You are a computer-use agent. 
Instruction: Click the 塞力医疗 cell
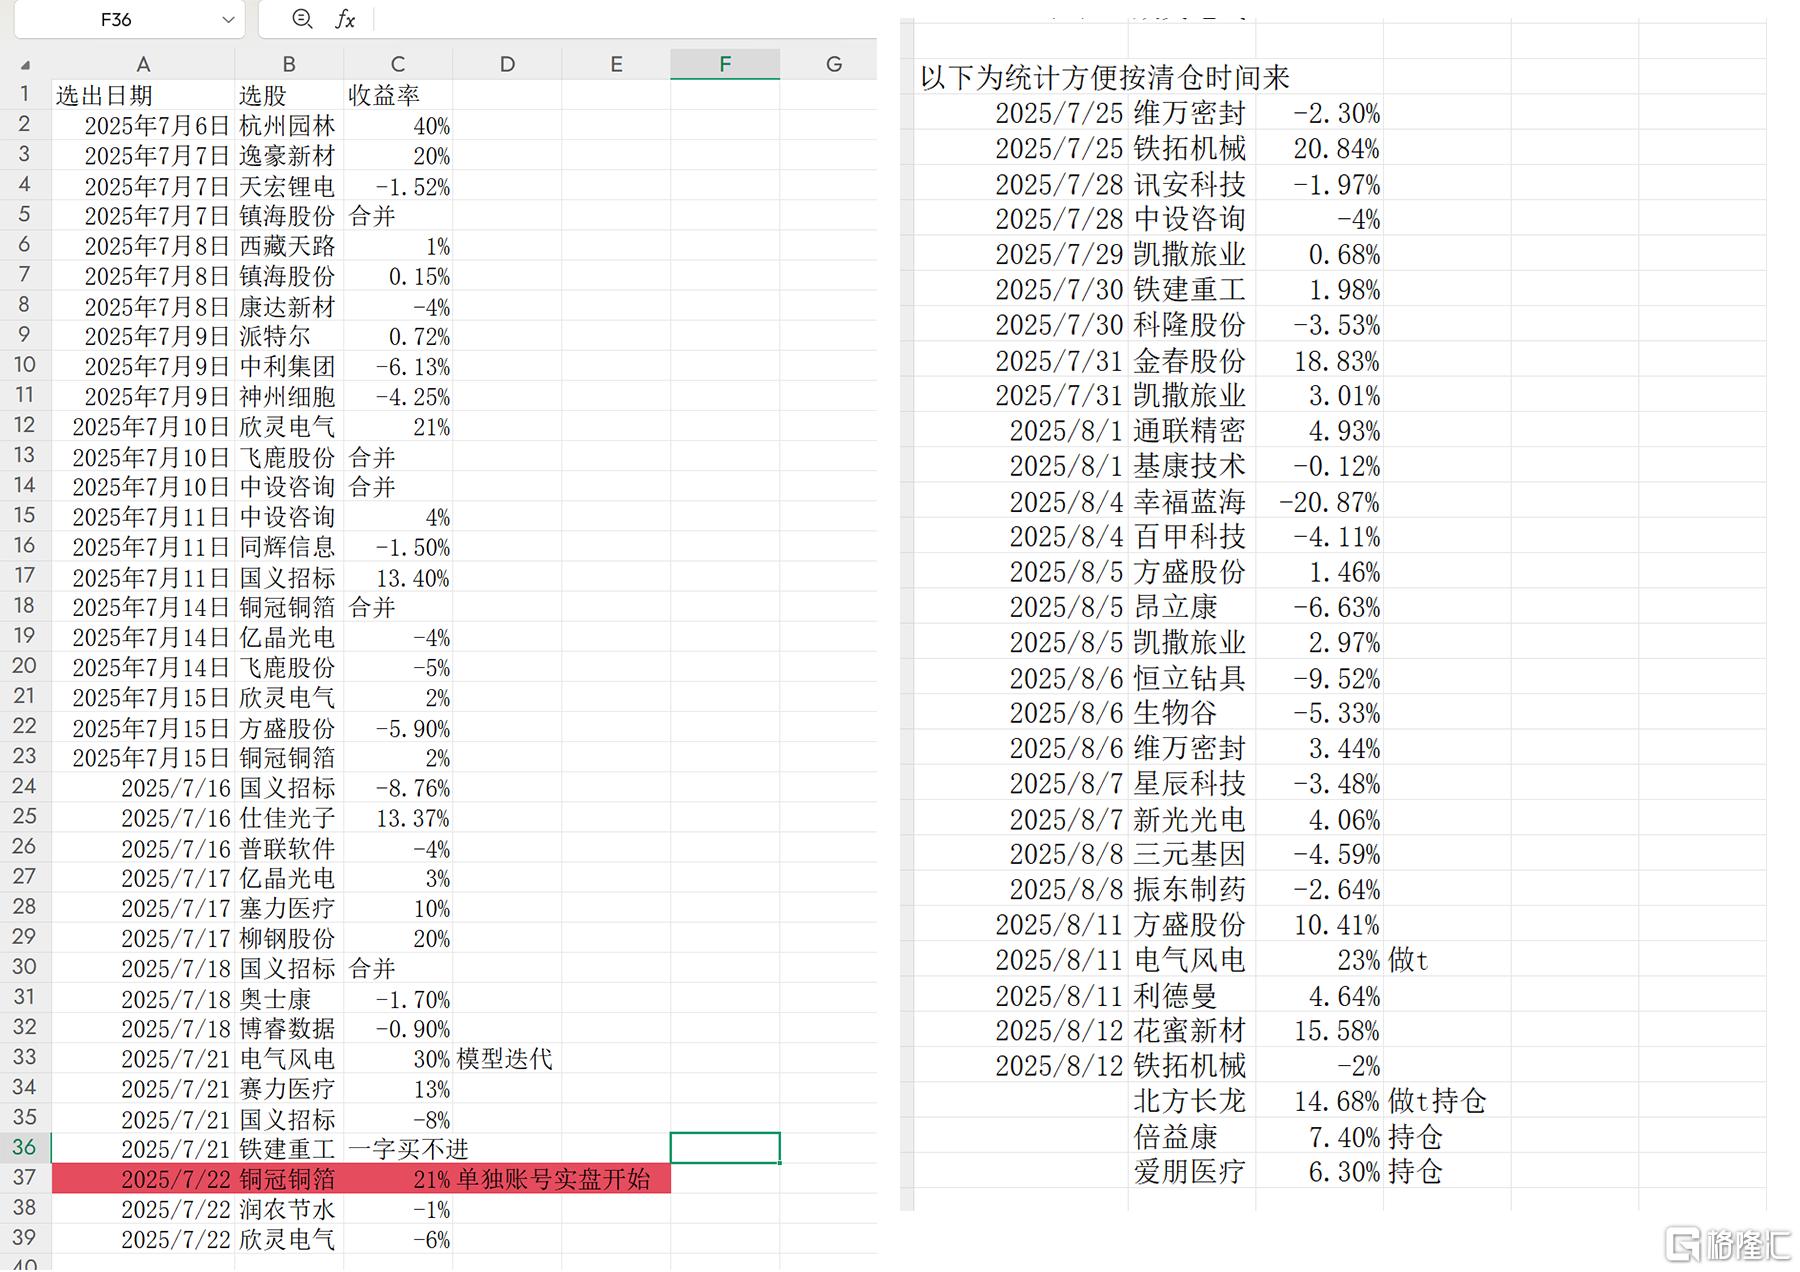(288, 909)
